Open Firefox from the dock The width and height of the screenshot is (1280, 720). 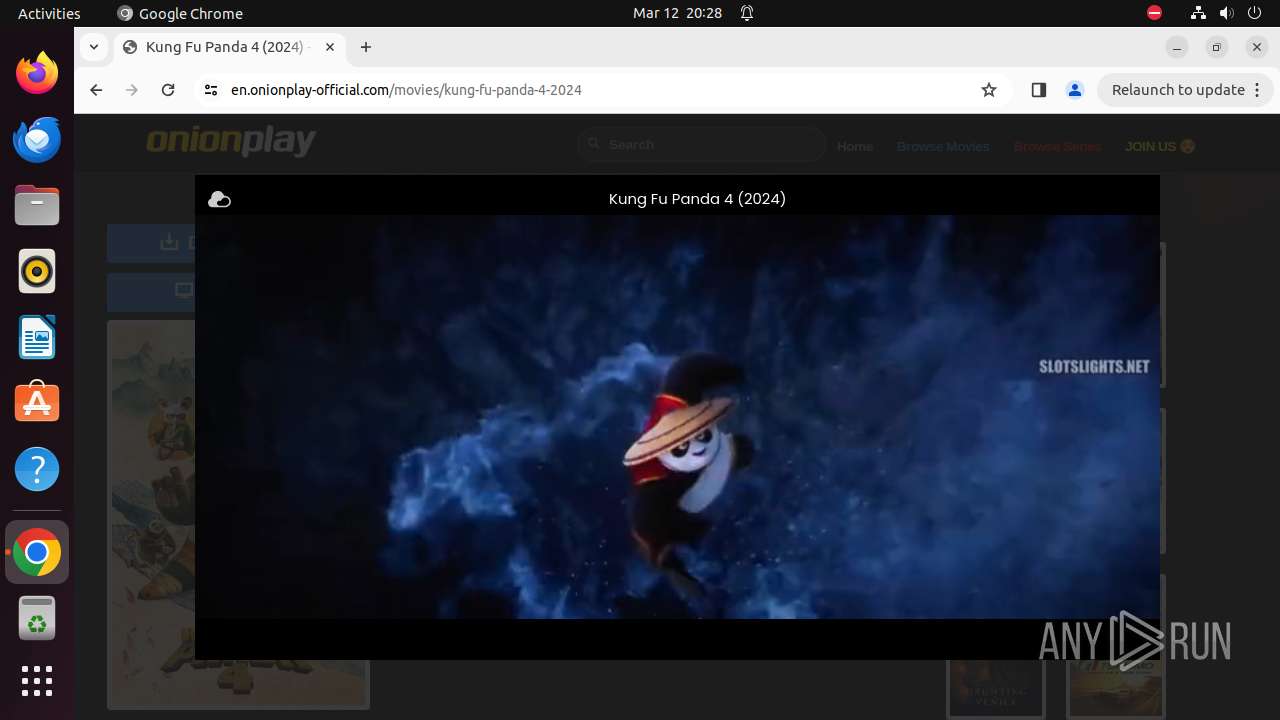point(37,73)
